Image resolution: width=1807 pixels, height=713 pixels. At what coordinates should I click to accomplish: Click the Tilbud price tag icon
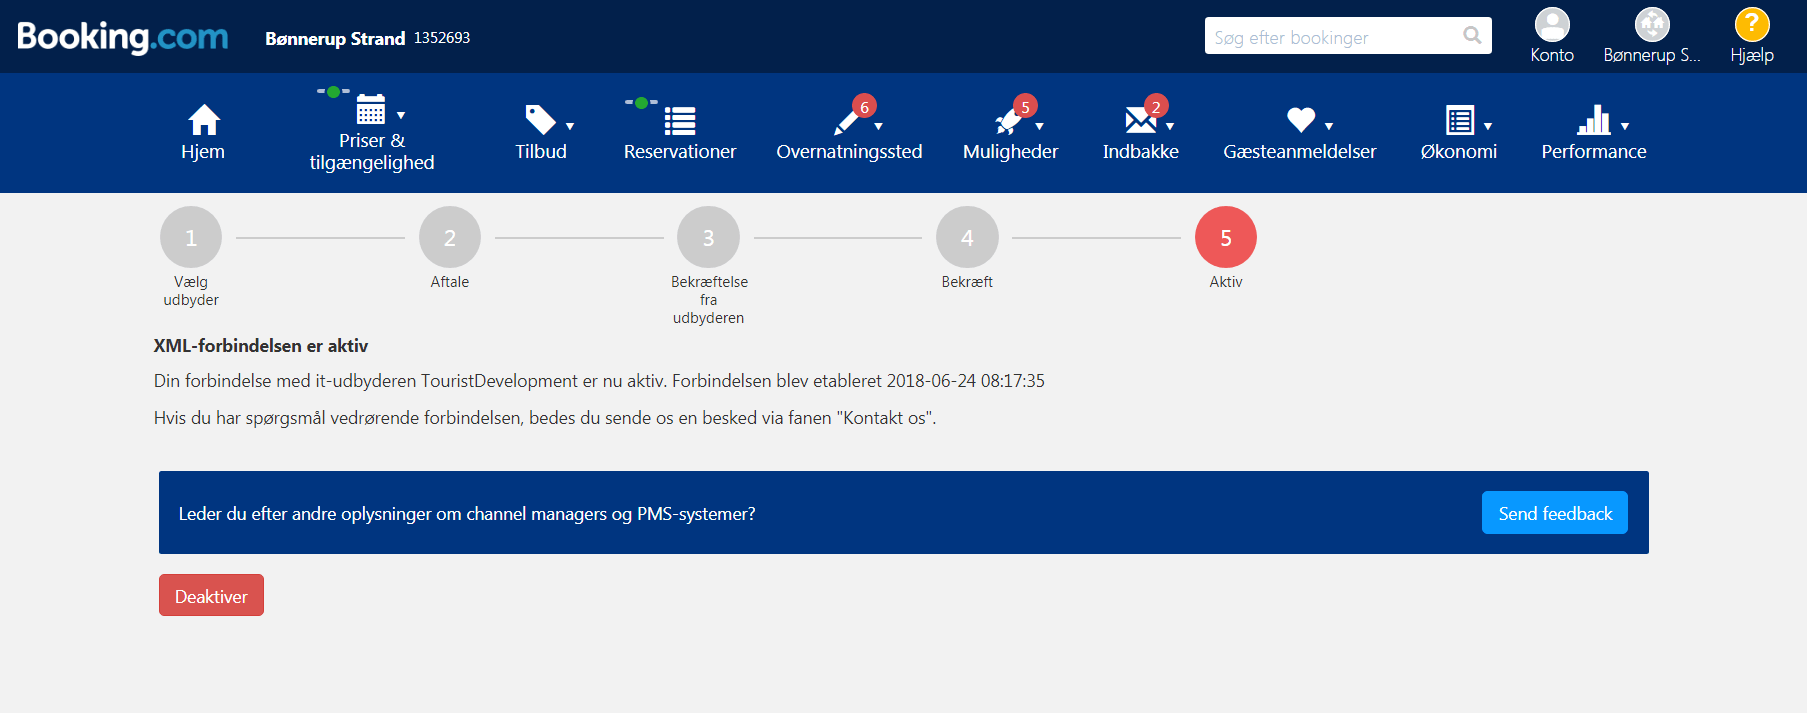(540, 120)
